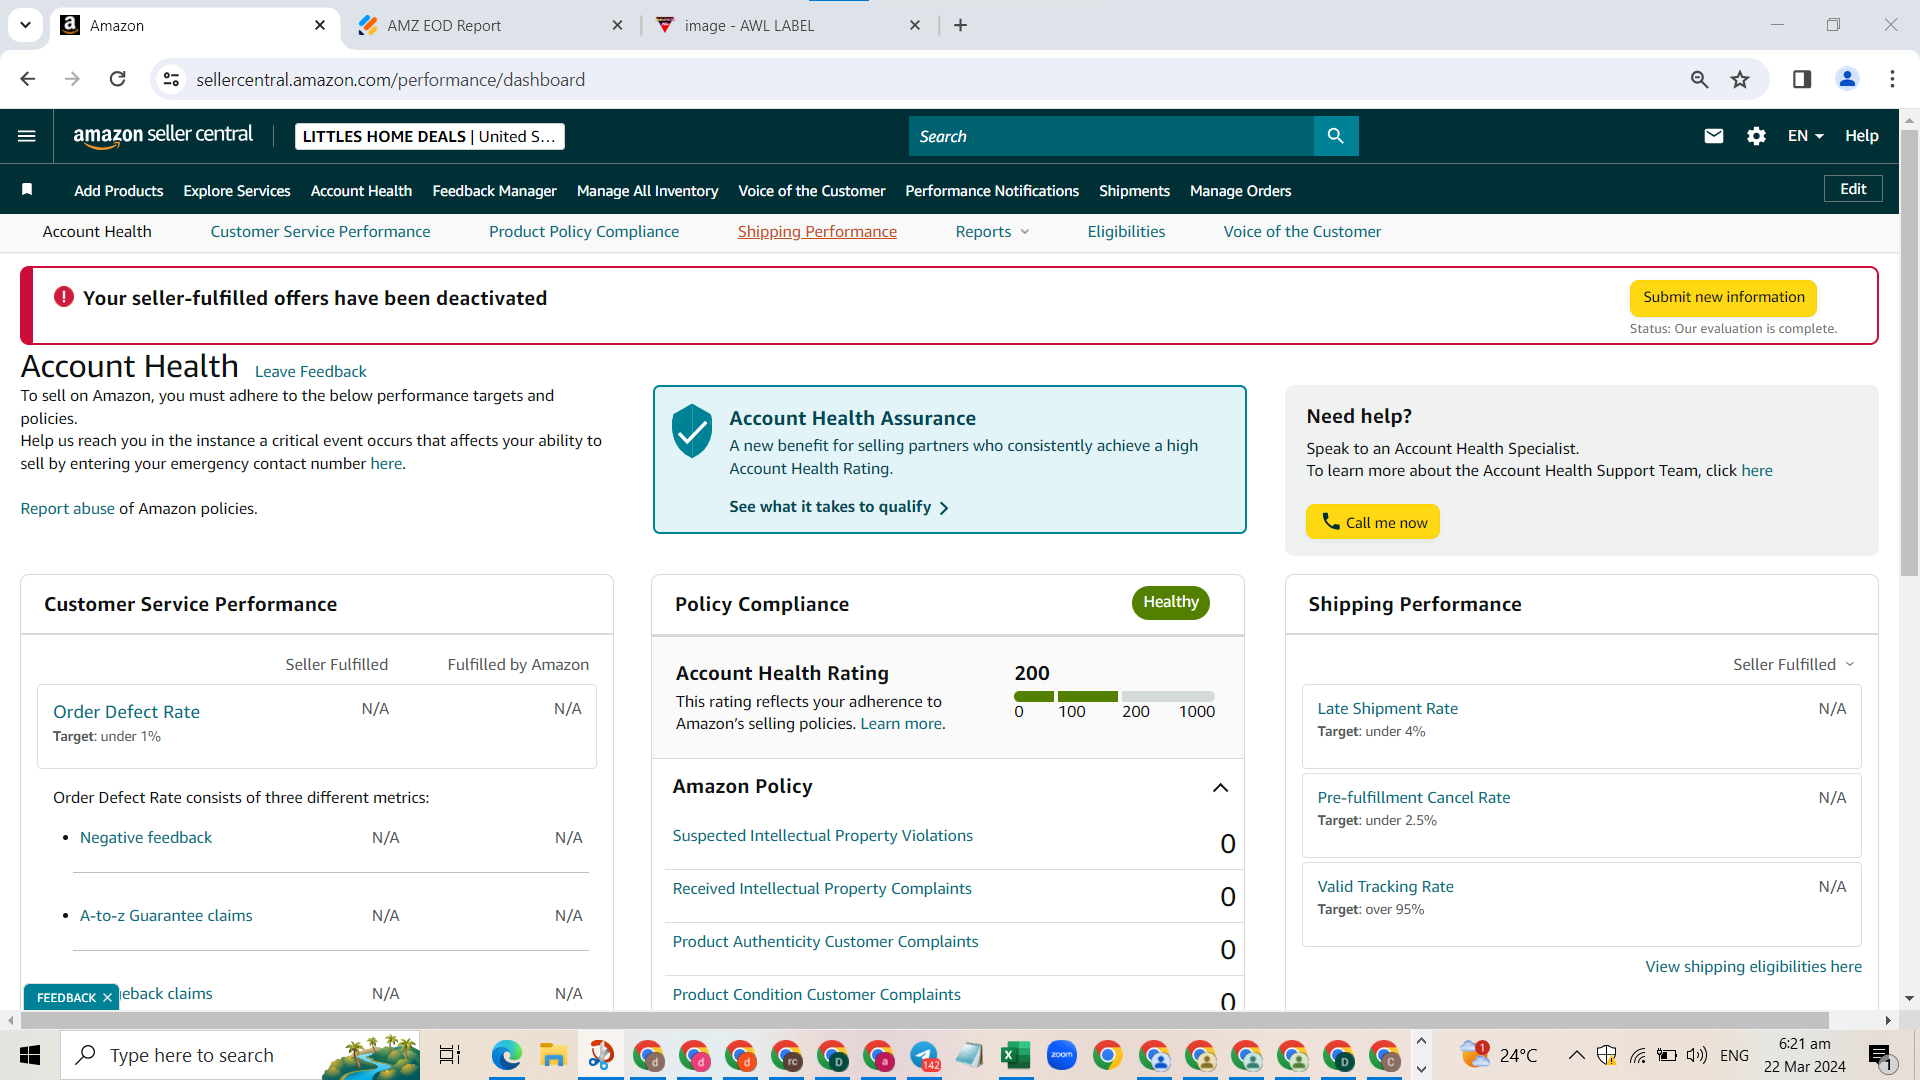Open Task View on the taskbar

(x=450, y=1055)
